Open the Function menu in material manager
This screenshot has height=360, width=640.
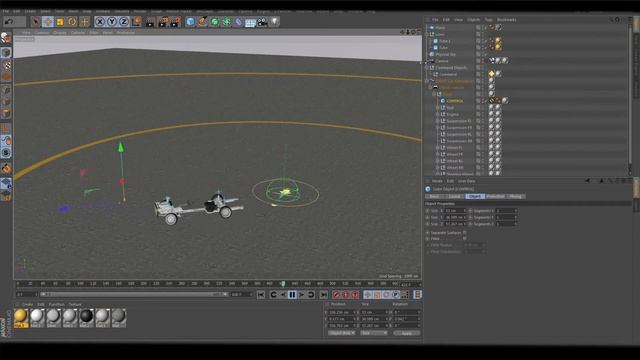click(57, 304)
